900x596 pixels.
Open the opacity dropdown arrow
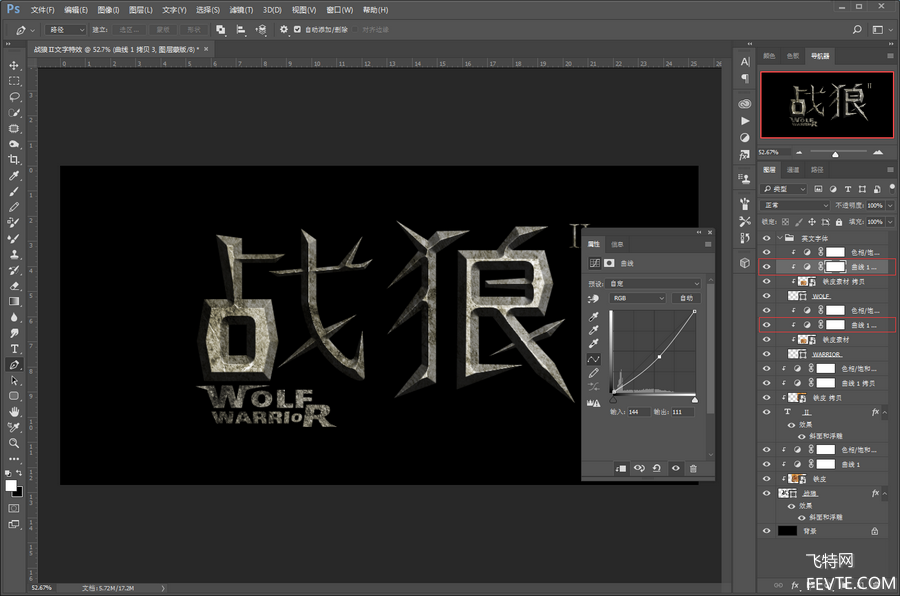click(890, 205)
